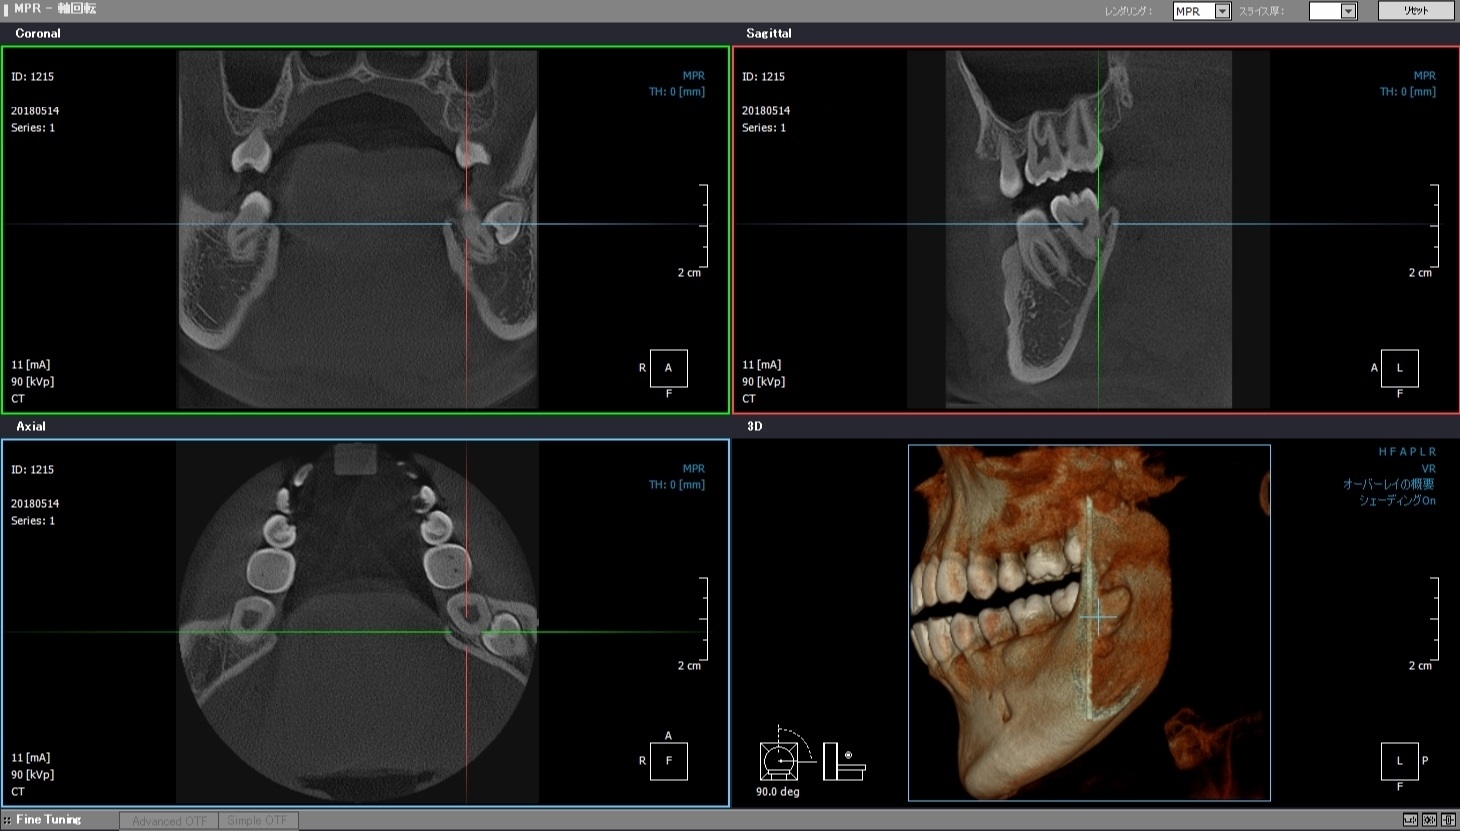This screenshot has width=1460, height=831.
Task: Click the Axial view orientation cube
Action: pos(668,761)
